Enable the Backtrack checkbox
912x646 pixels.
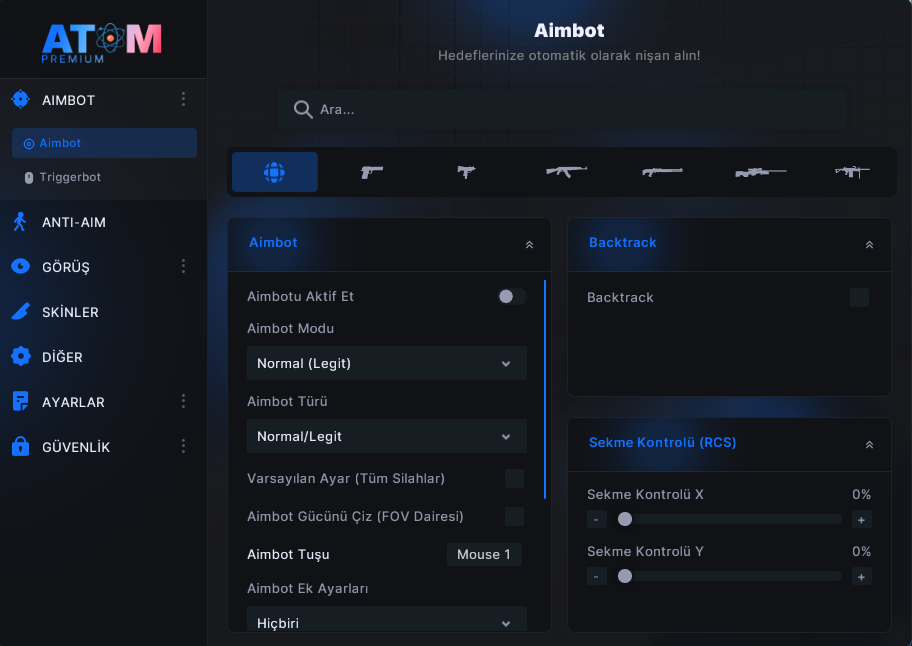(859, 297)
